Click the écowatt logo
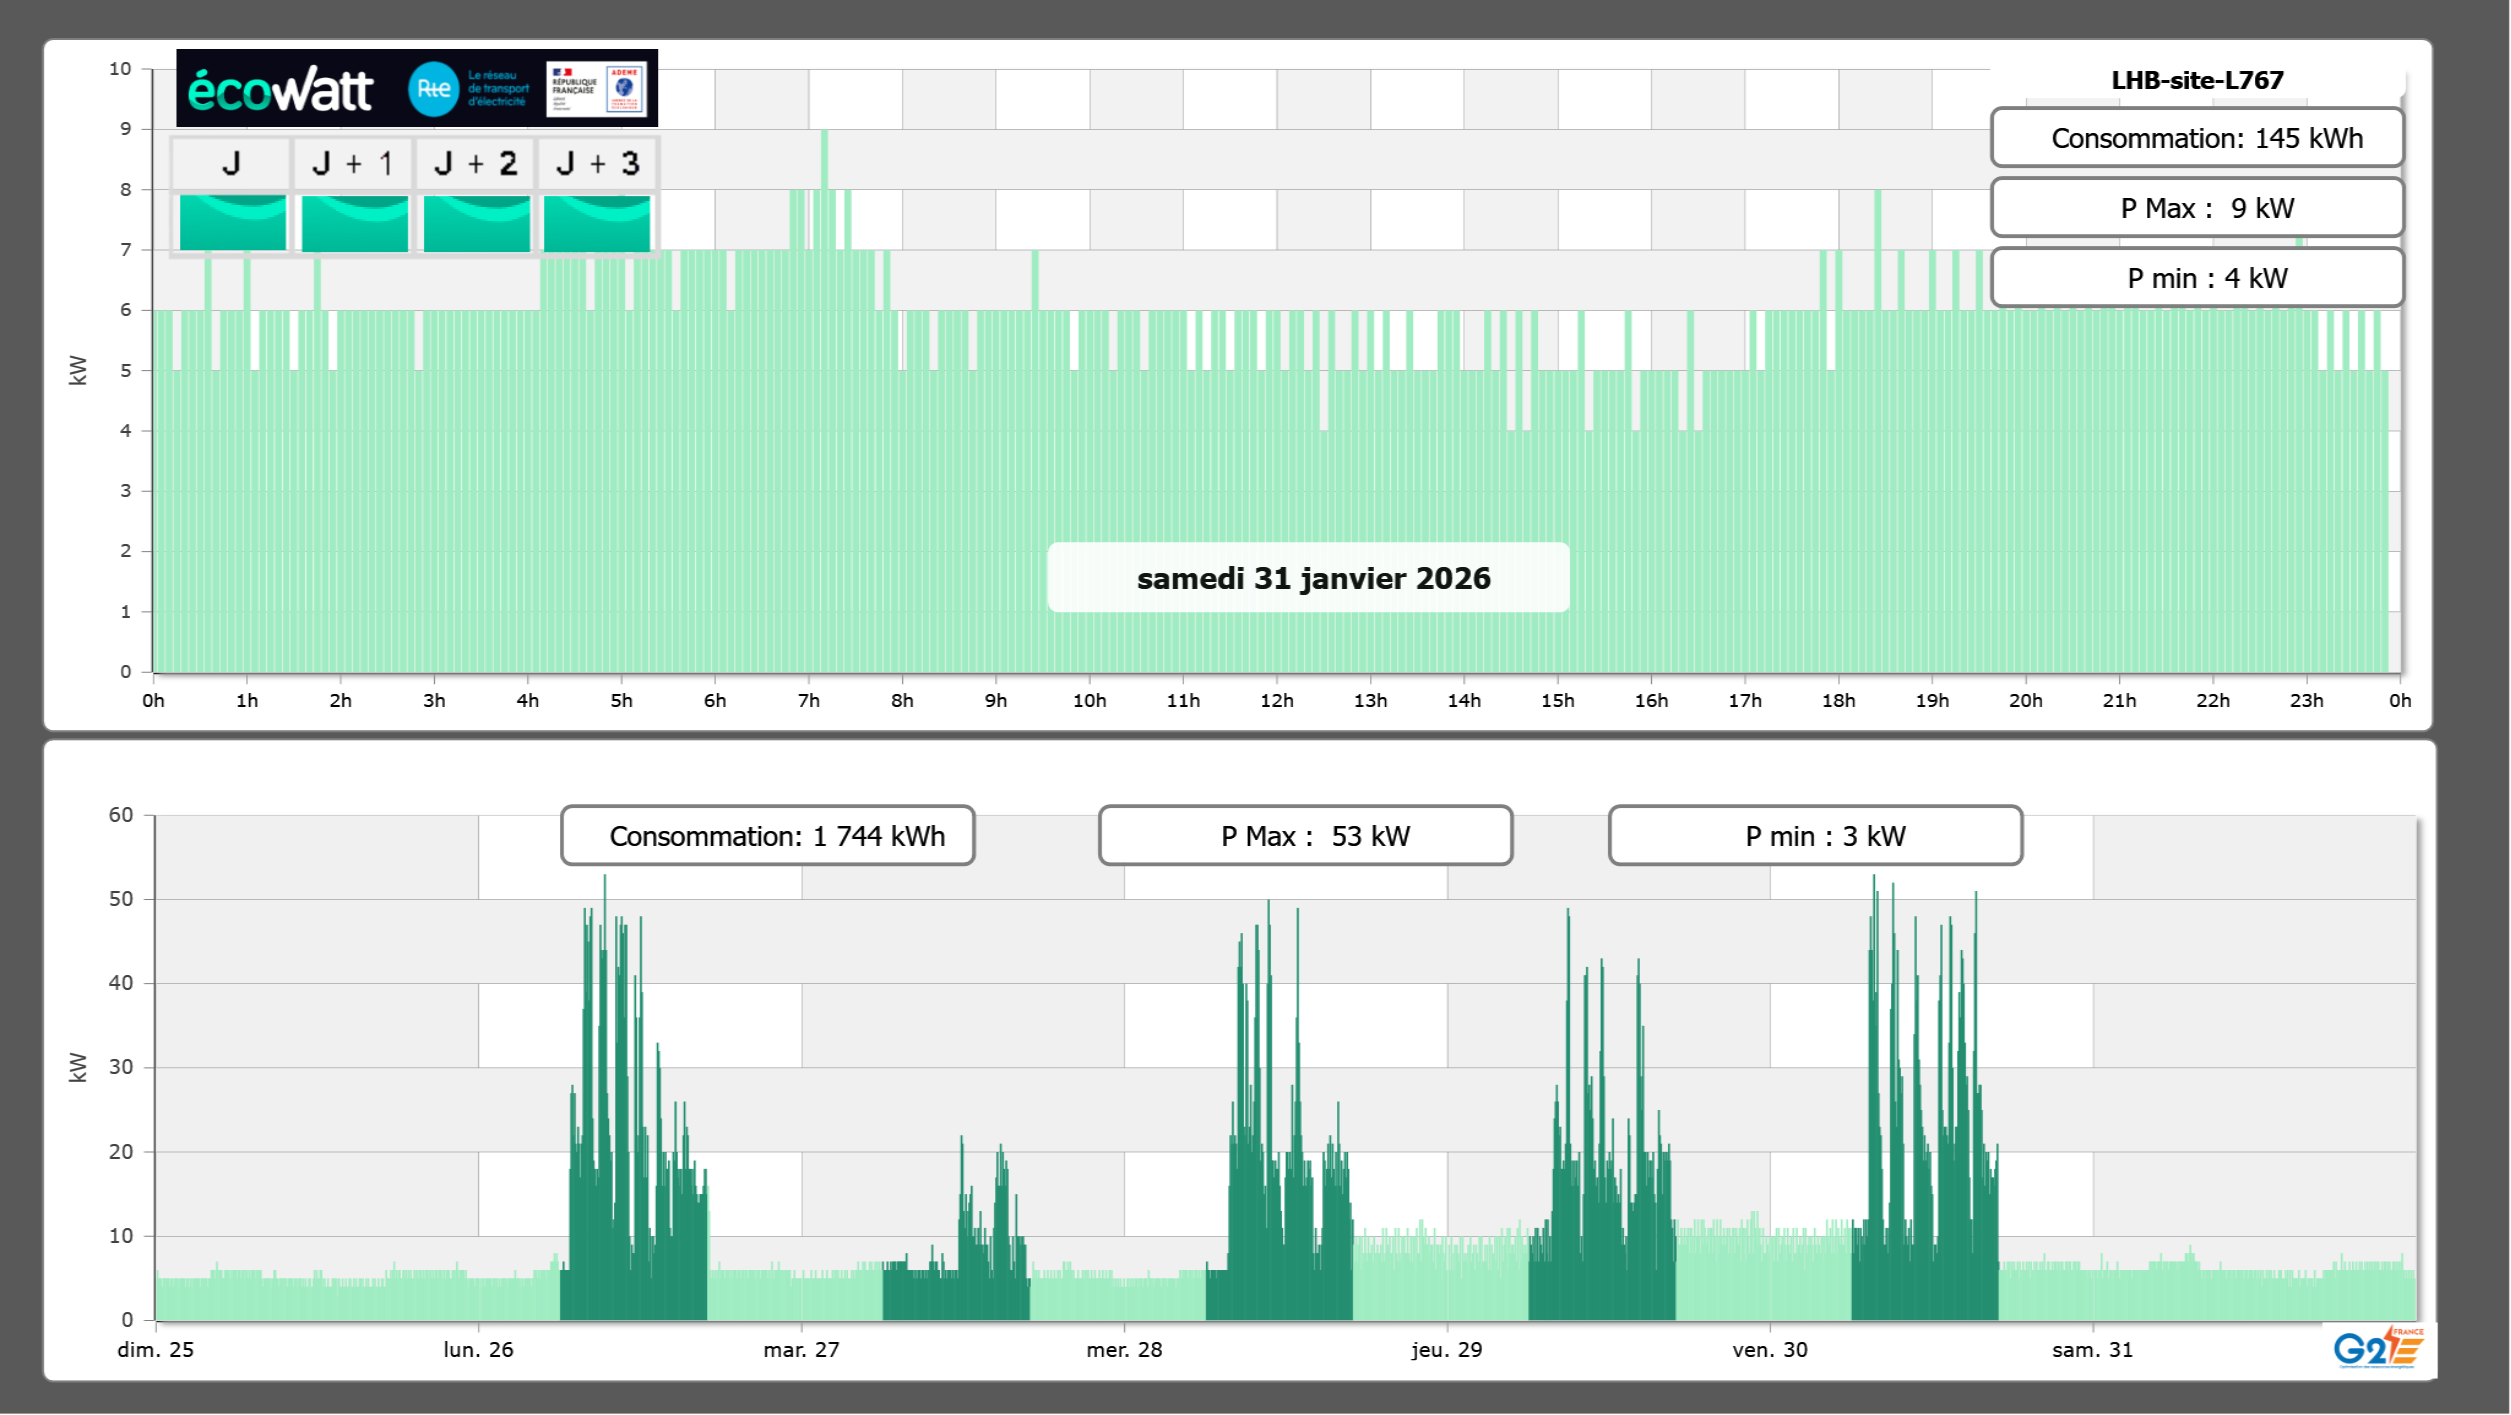Viewport: 2511px width, 1415px height. tap(281, 90)
